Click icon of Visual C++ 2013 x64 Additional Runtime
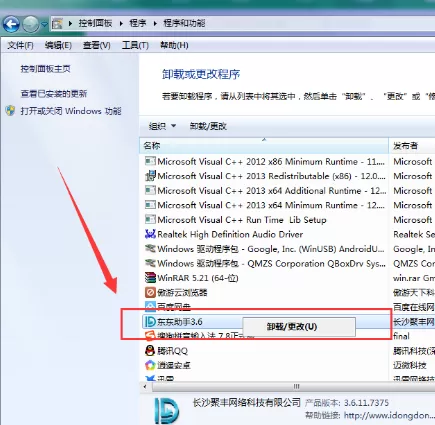 pos(150,190)
